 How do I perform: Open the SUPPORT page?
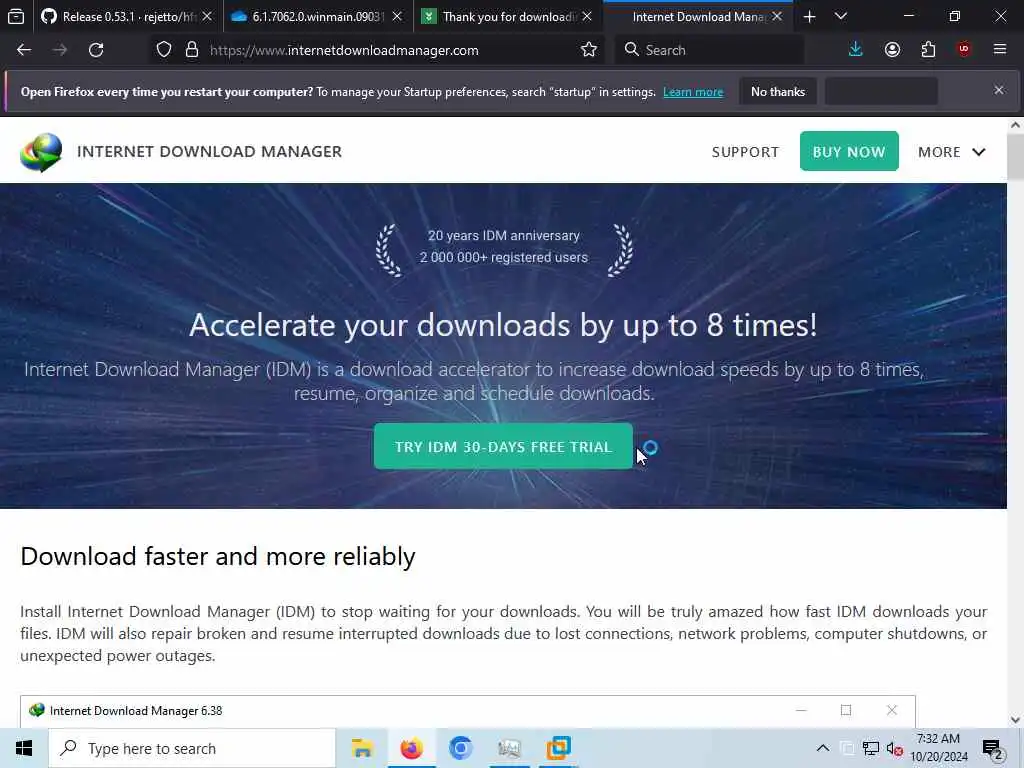point(745,152)
